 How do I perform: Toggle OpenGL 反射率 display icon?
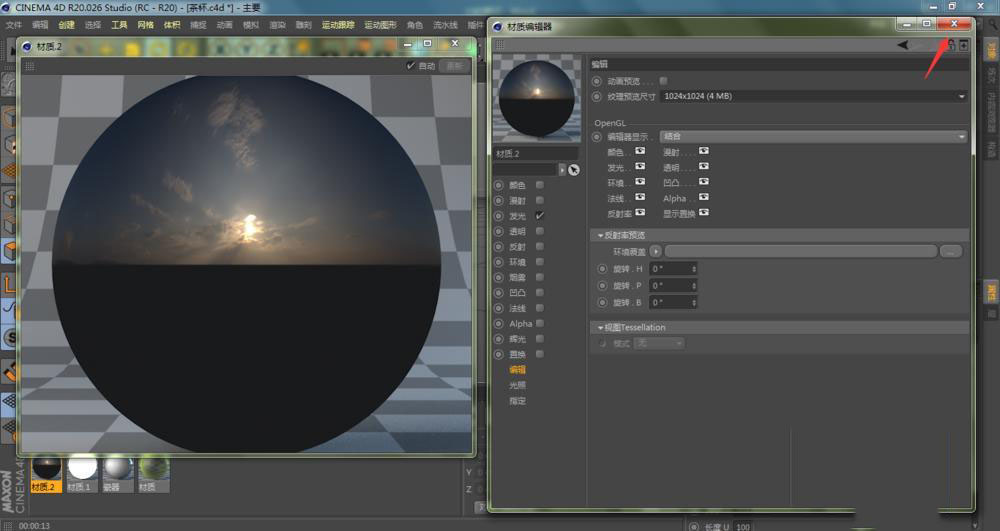[640, 212]
